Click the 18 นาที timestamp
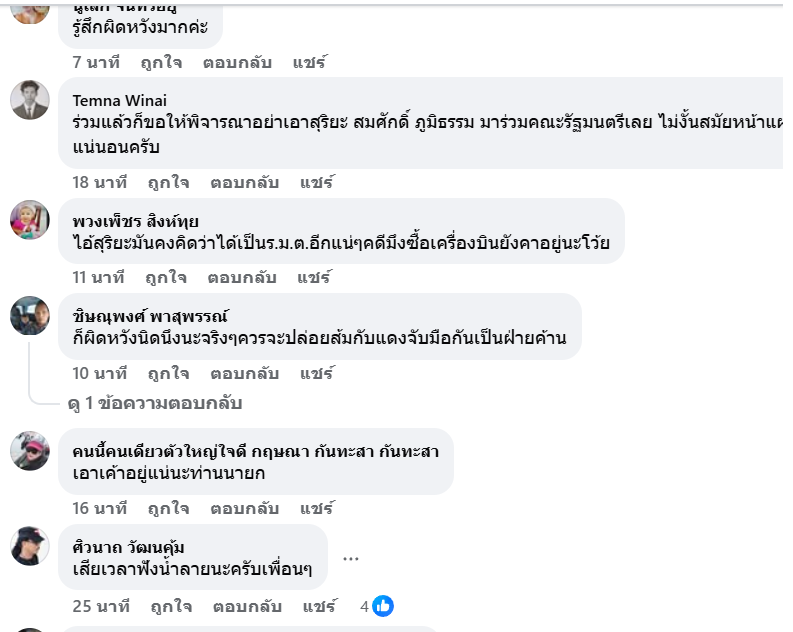 [x=100, y=182]
